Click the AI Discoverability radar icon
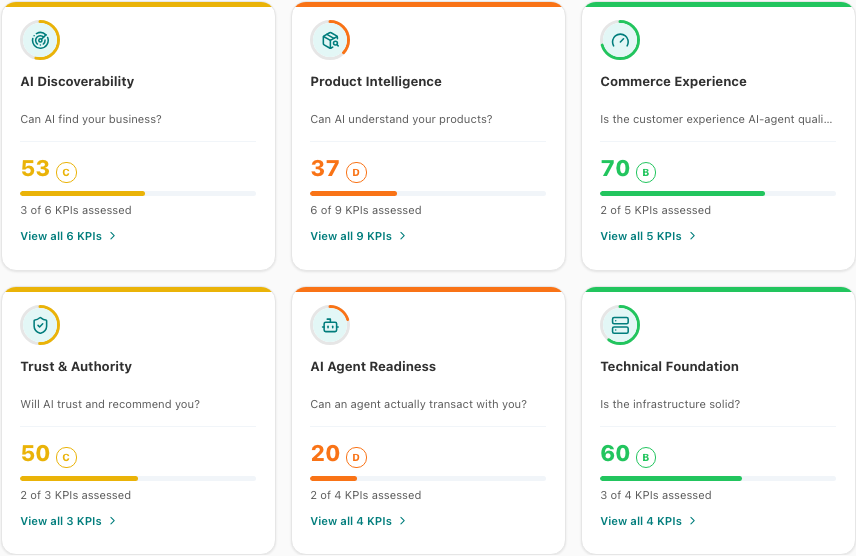 coord(40,40)
